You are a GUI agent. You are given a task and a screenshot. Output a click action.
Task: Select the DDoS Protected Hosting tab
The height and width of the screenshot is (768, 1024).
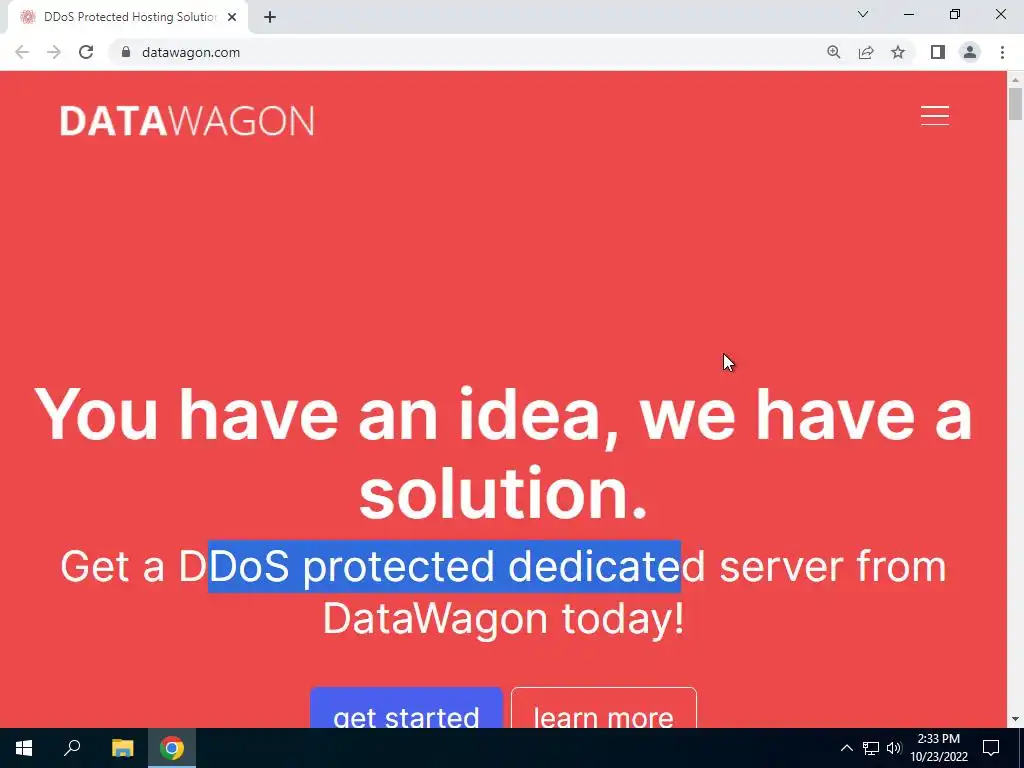pyautogui.click(x=128, y=17)
